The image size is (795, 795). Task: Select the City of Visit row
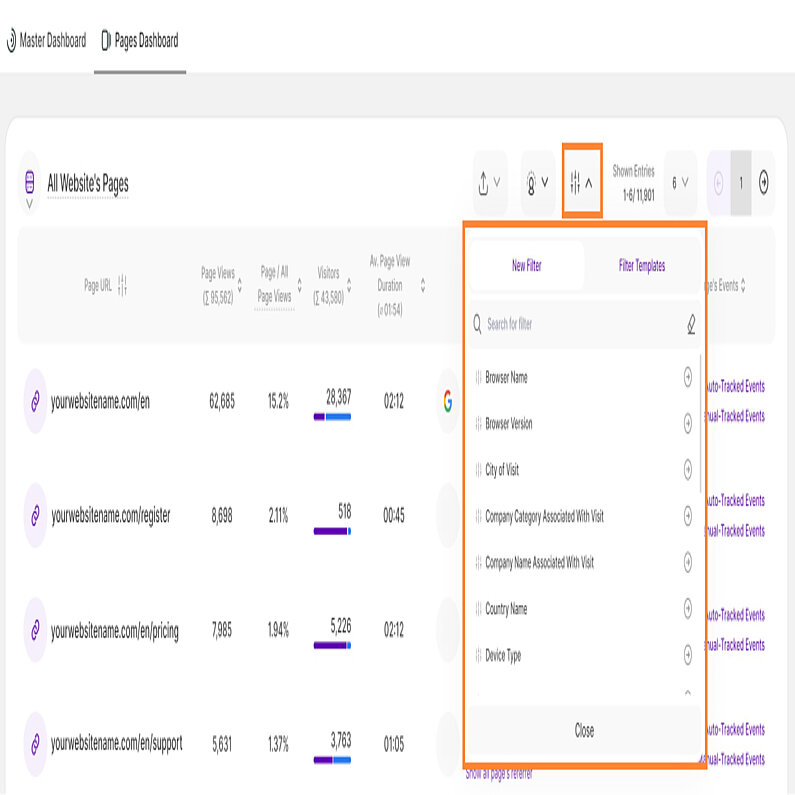click(x=583, y=469)
